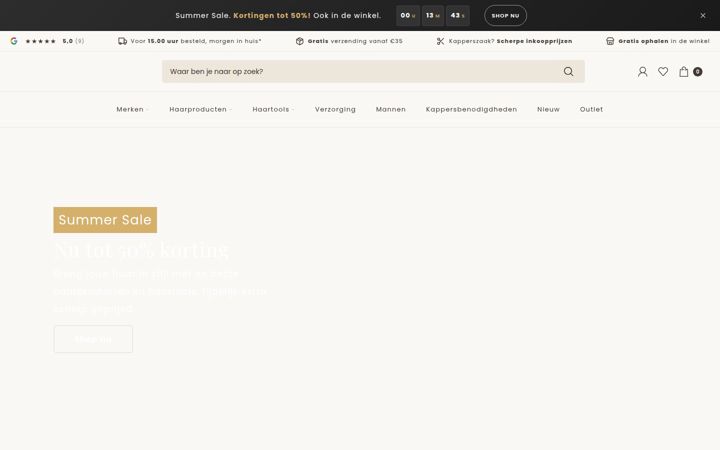Screen dimensions: 720x450
Task: Click the Summer Sale hero label
Action: pyautogui.click(x=105, y=220)
